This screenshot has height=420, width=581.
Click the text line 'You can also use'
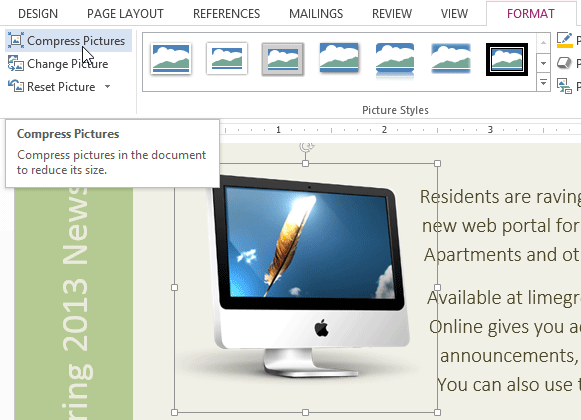pos(508,385)
